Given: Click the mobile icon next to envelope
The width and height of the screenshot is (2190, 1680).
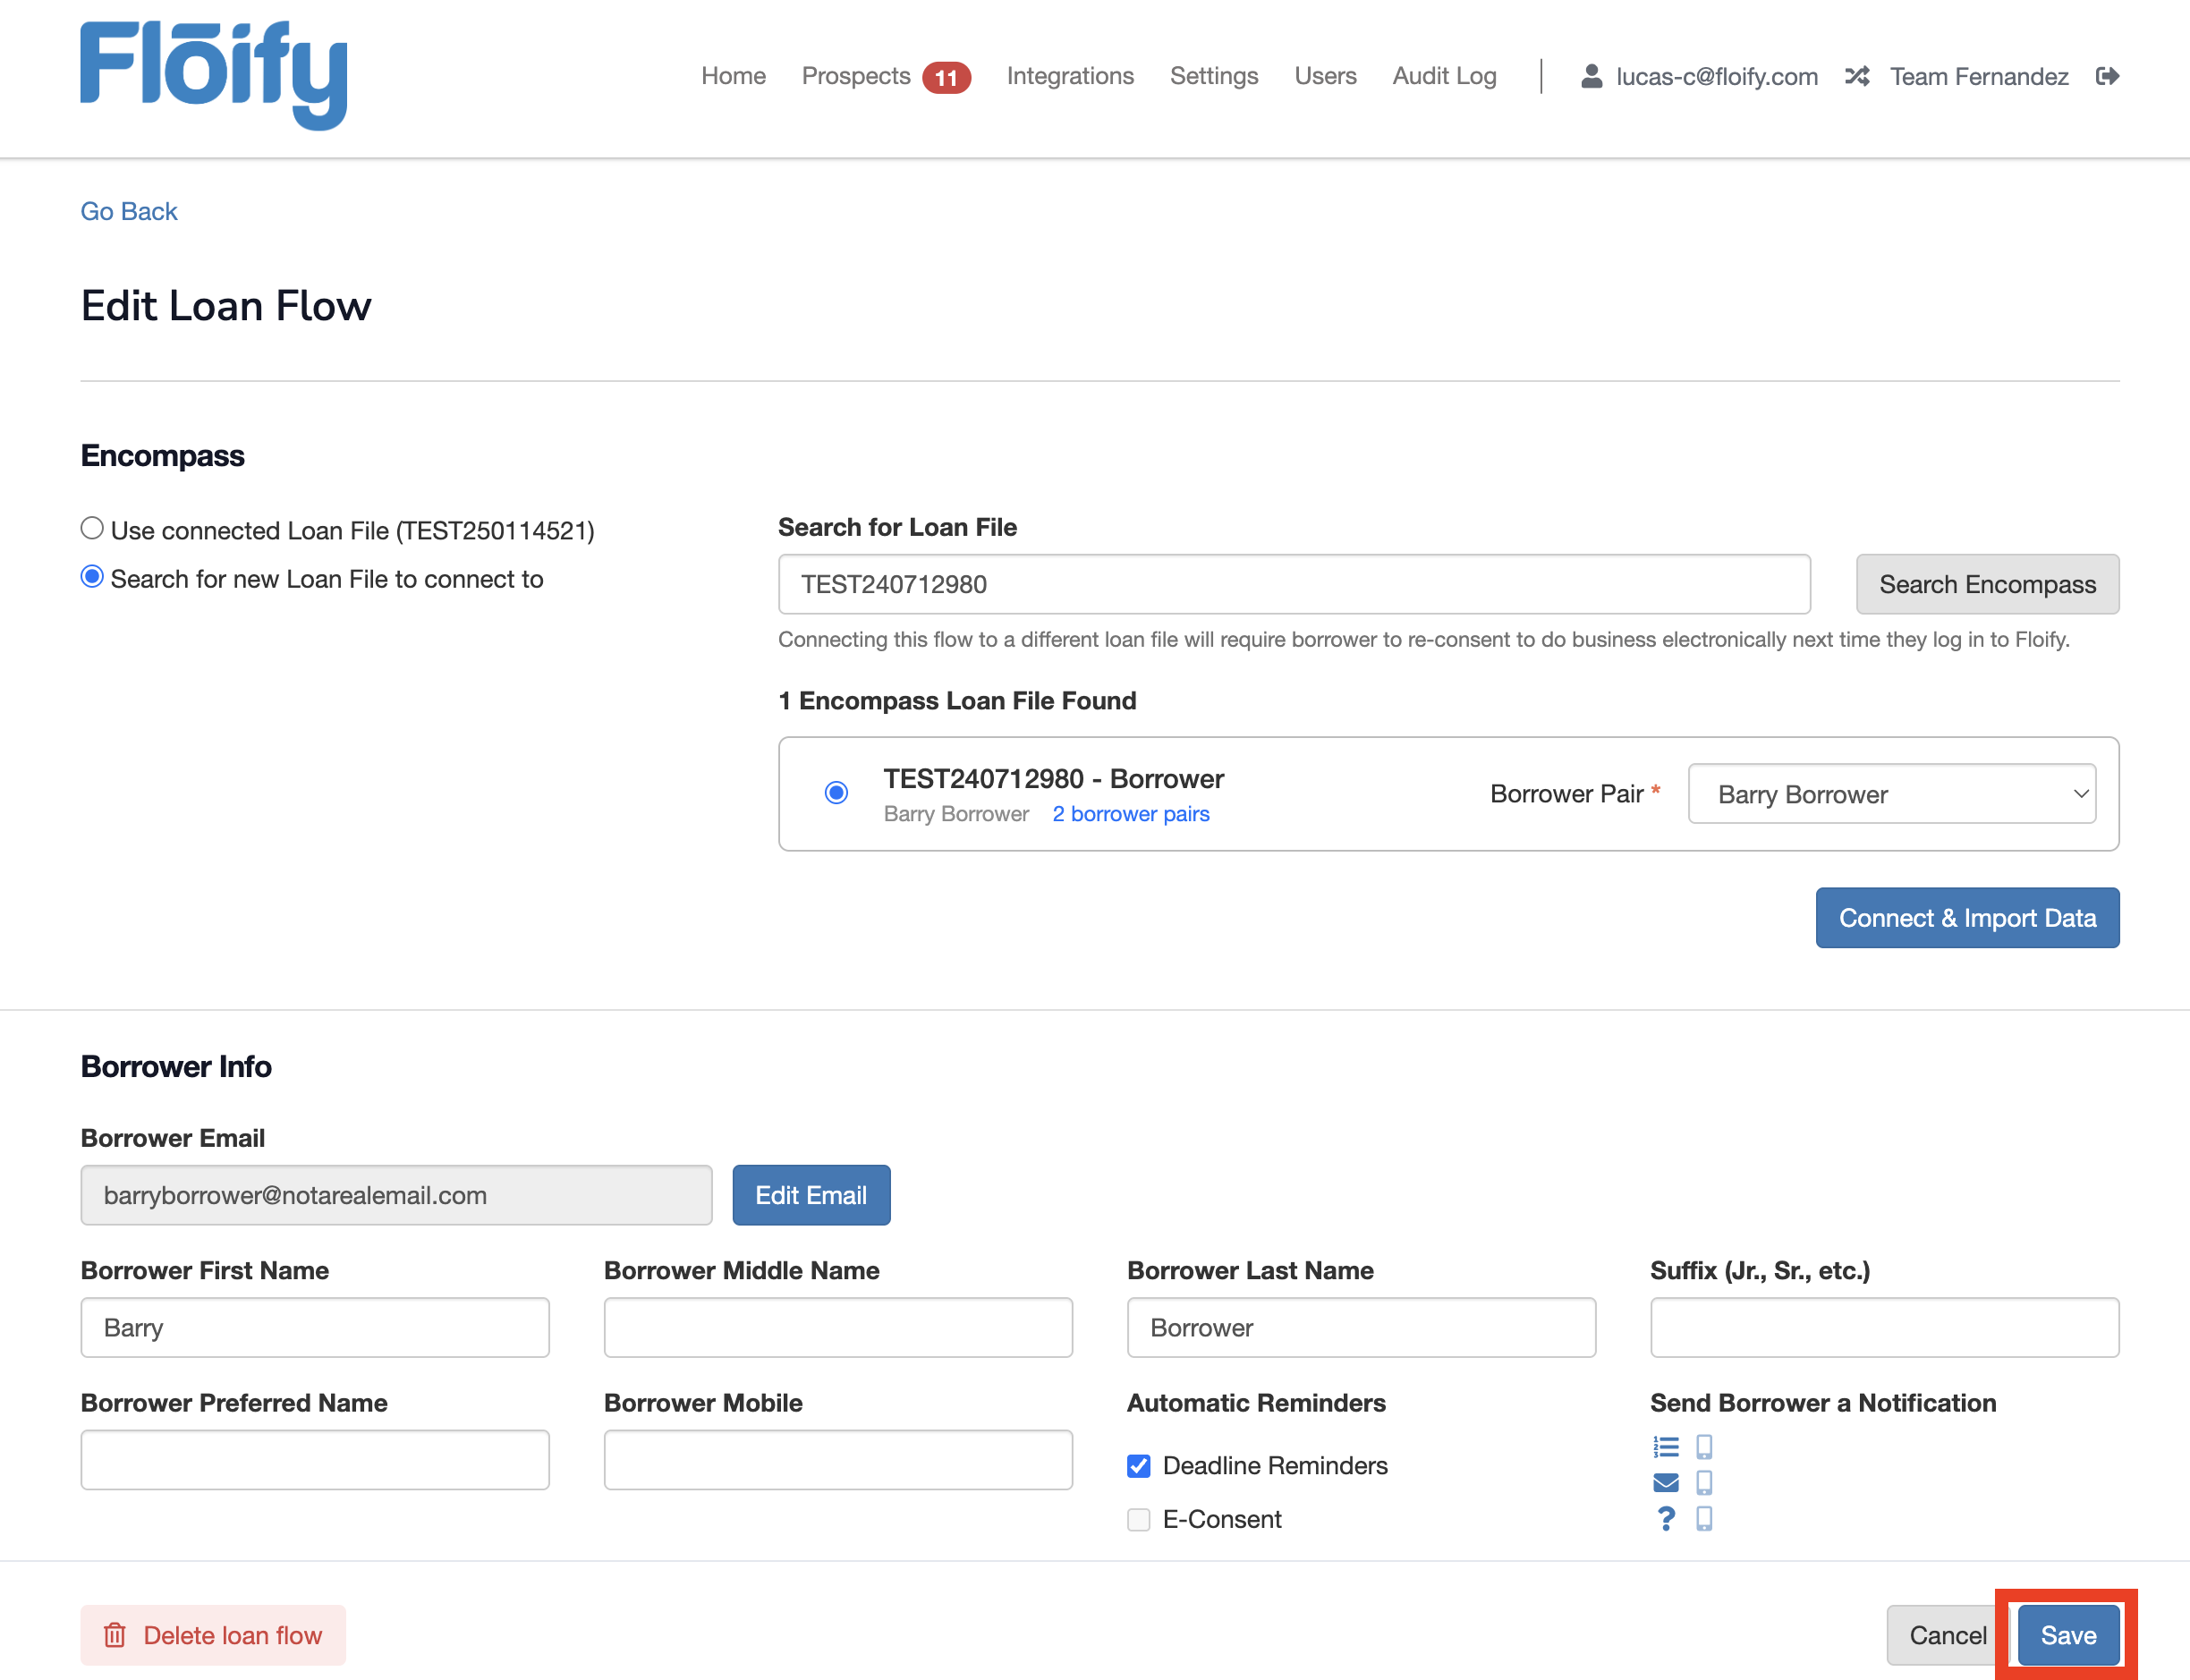Looking at the screenshot, I should click(x=1704, y=1482).
